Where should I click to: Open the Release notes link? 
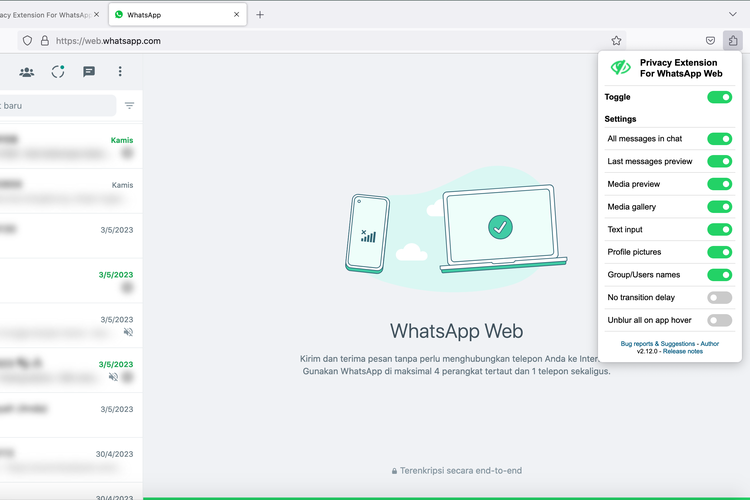(682, 351)
